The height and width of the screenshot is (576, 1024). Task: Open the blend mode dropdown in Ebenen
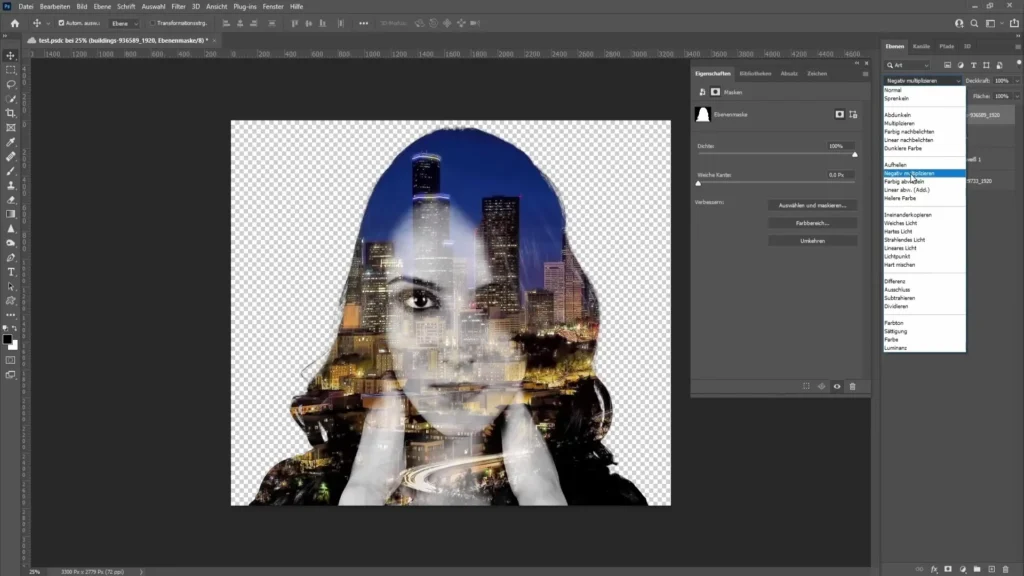pyautogui.click(x=923, y=80)
